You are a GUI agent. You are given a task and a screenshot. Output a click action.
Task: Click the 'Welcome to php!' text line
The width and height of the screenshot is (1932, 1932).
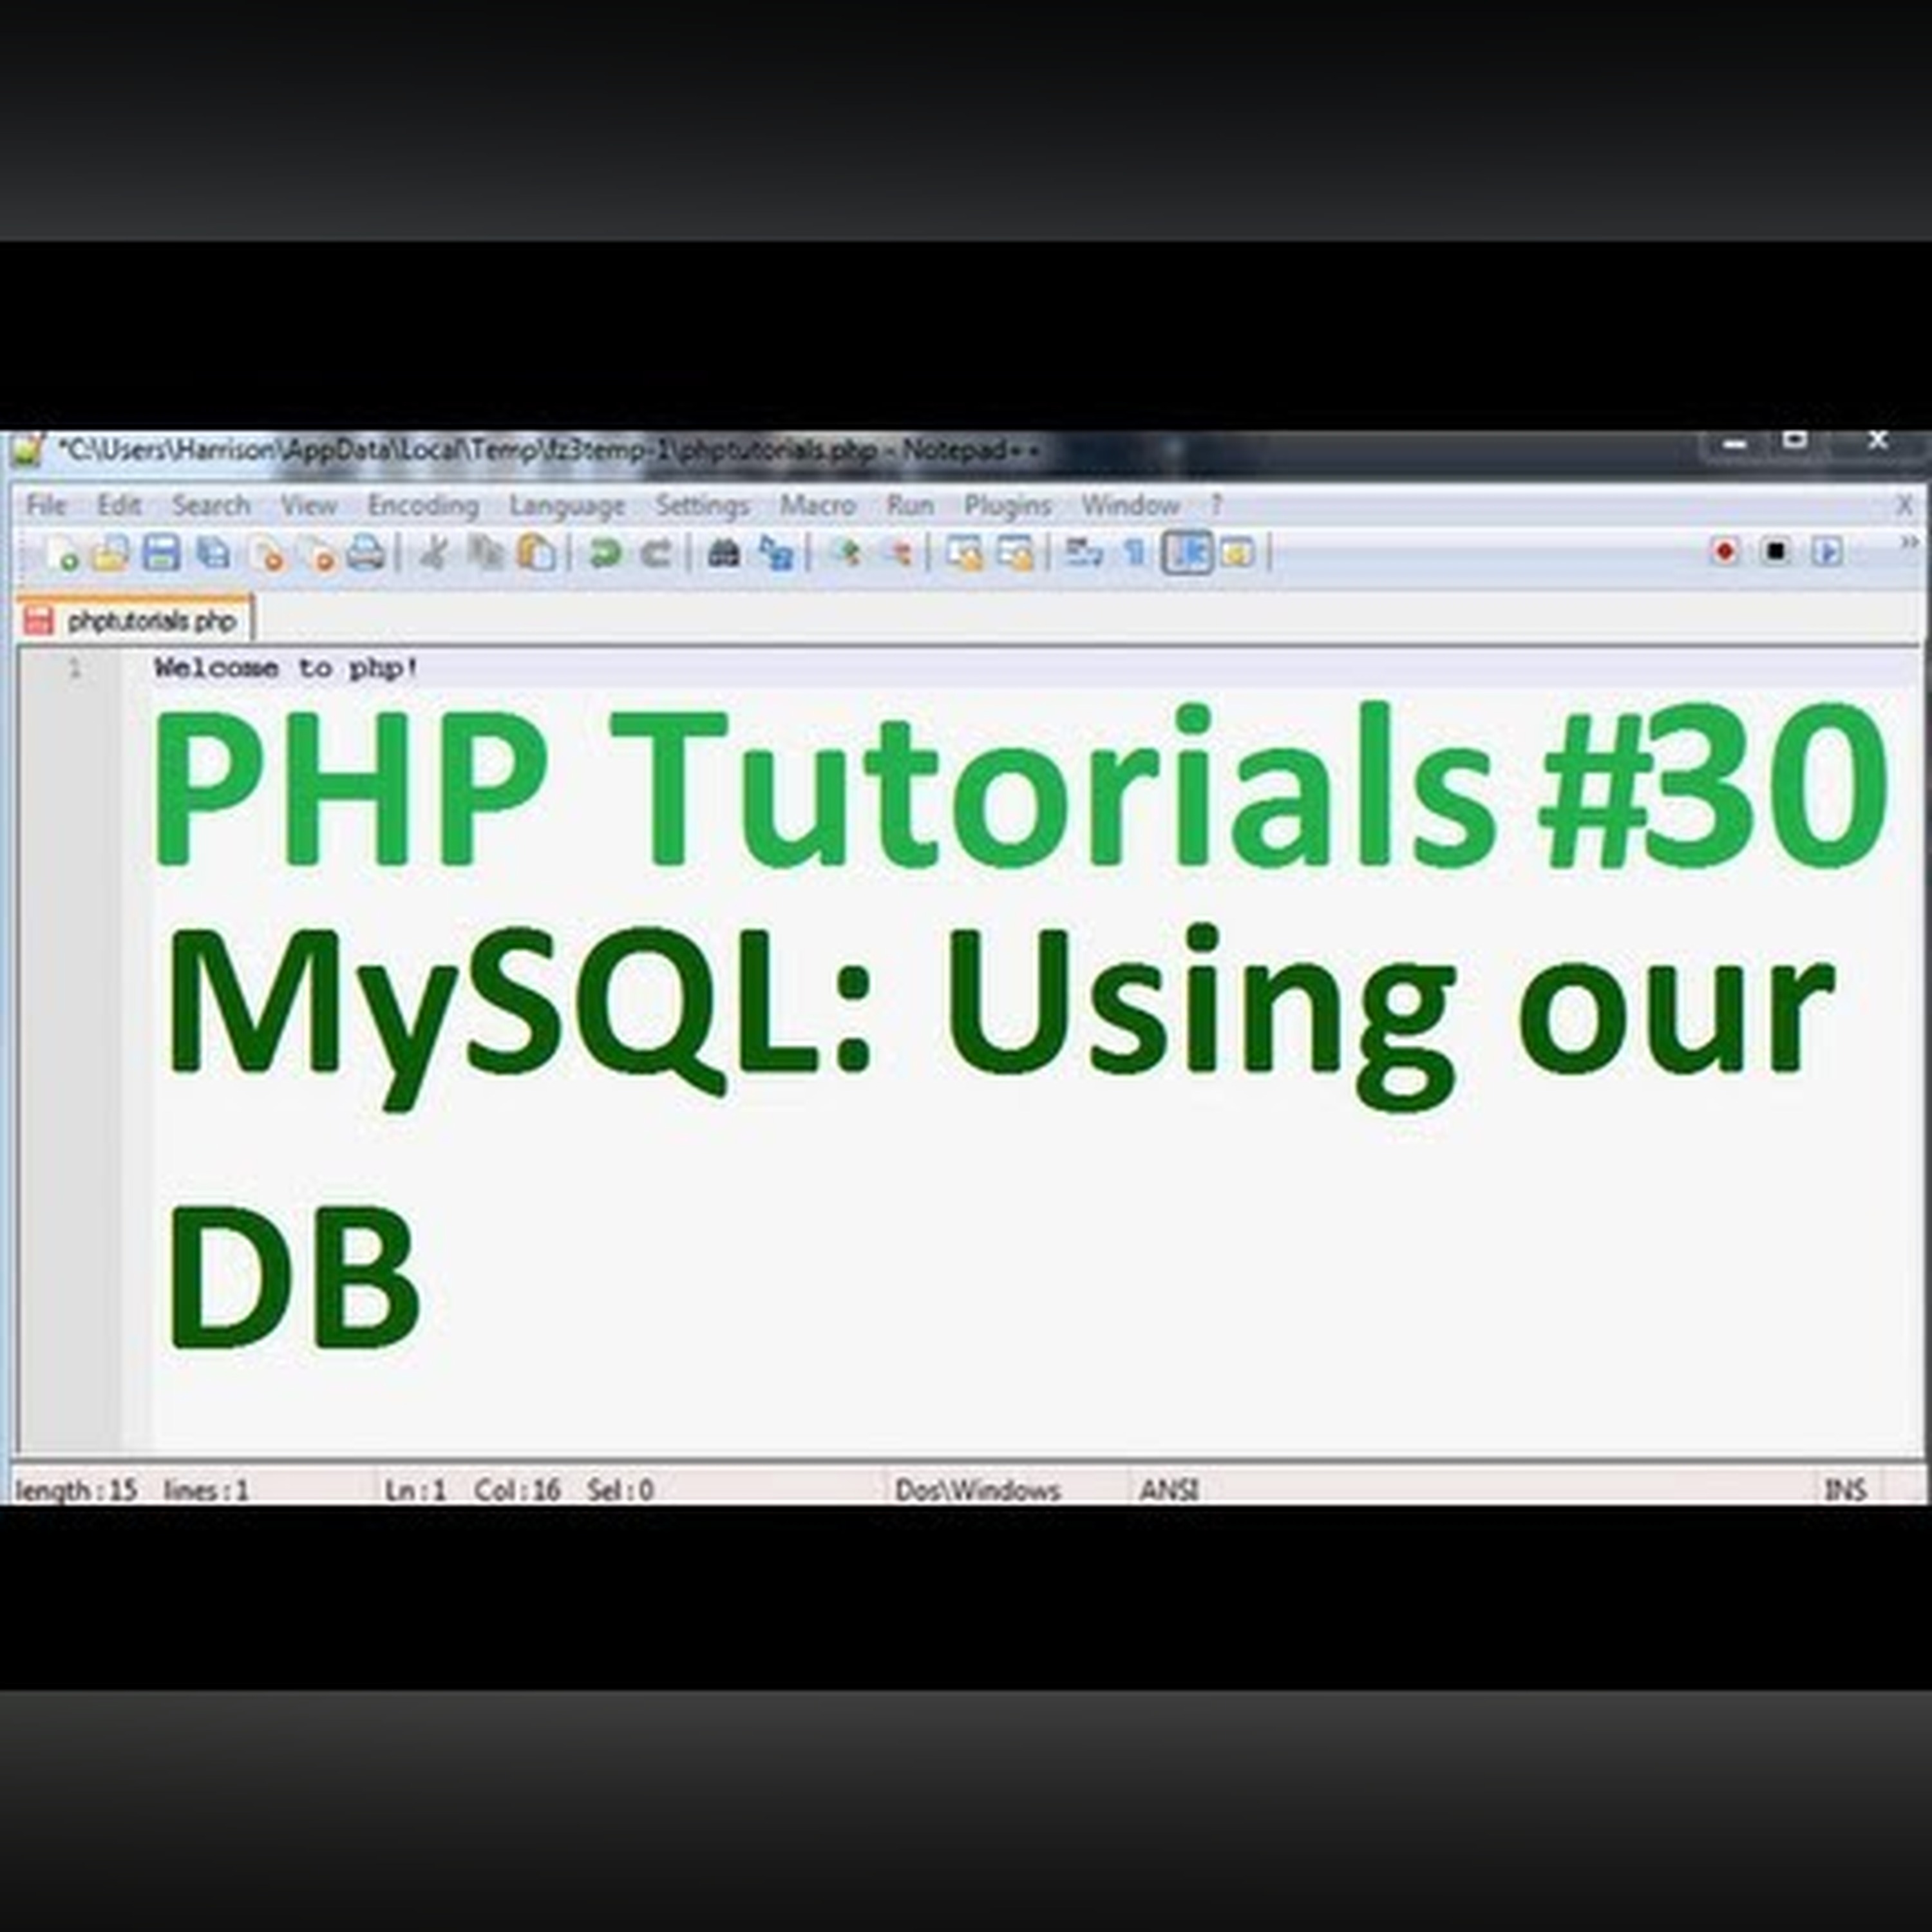pyautogui.click(x=286, y=668)
